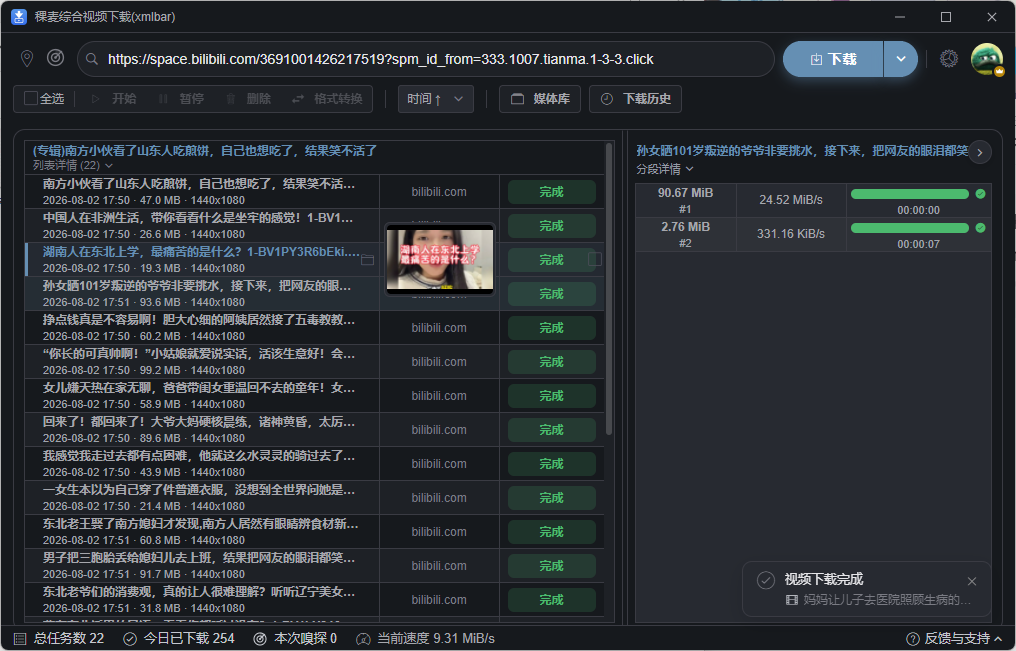Click the green check of segment #2
The height and width of the screenshot is (651, 1016).
[980, 227]
